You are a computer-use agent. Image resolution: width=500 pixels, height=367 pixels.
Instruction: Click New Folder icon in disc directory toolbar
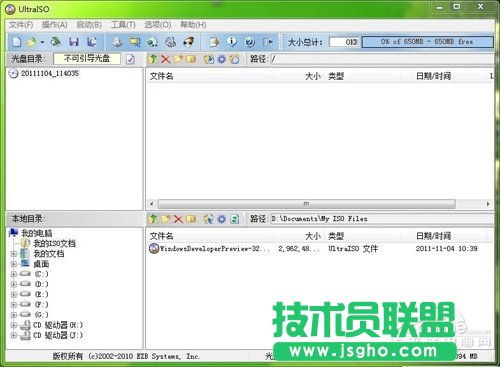pos(178,59)
